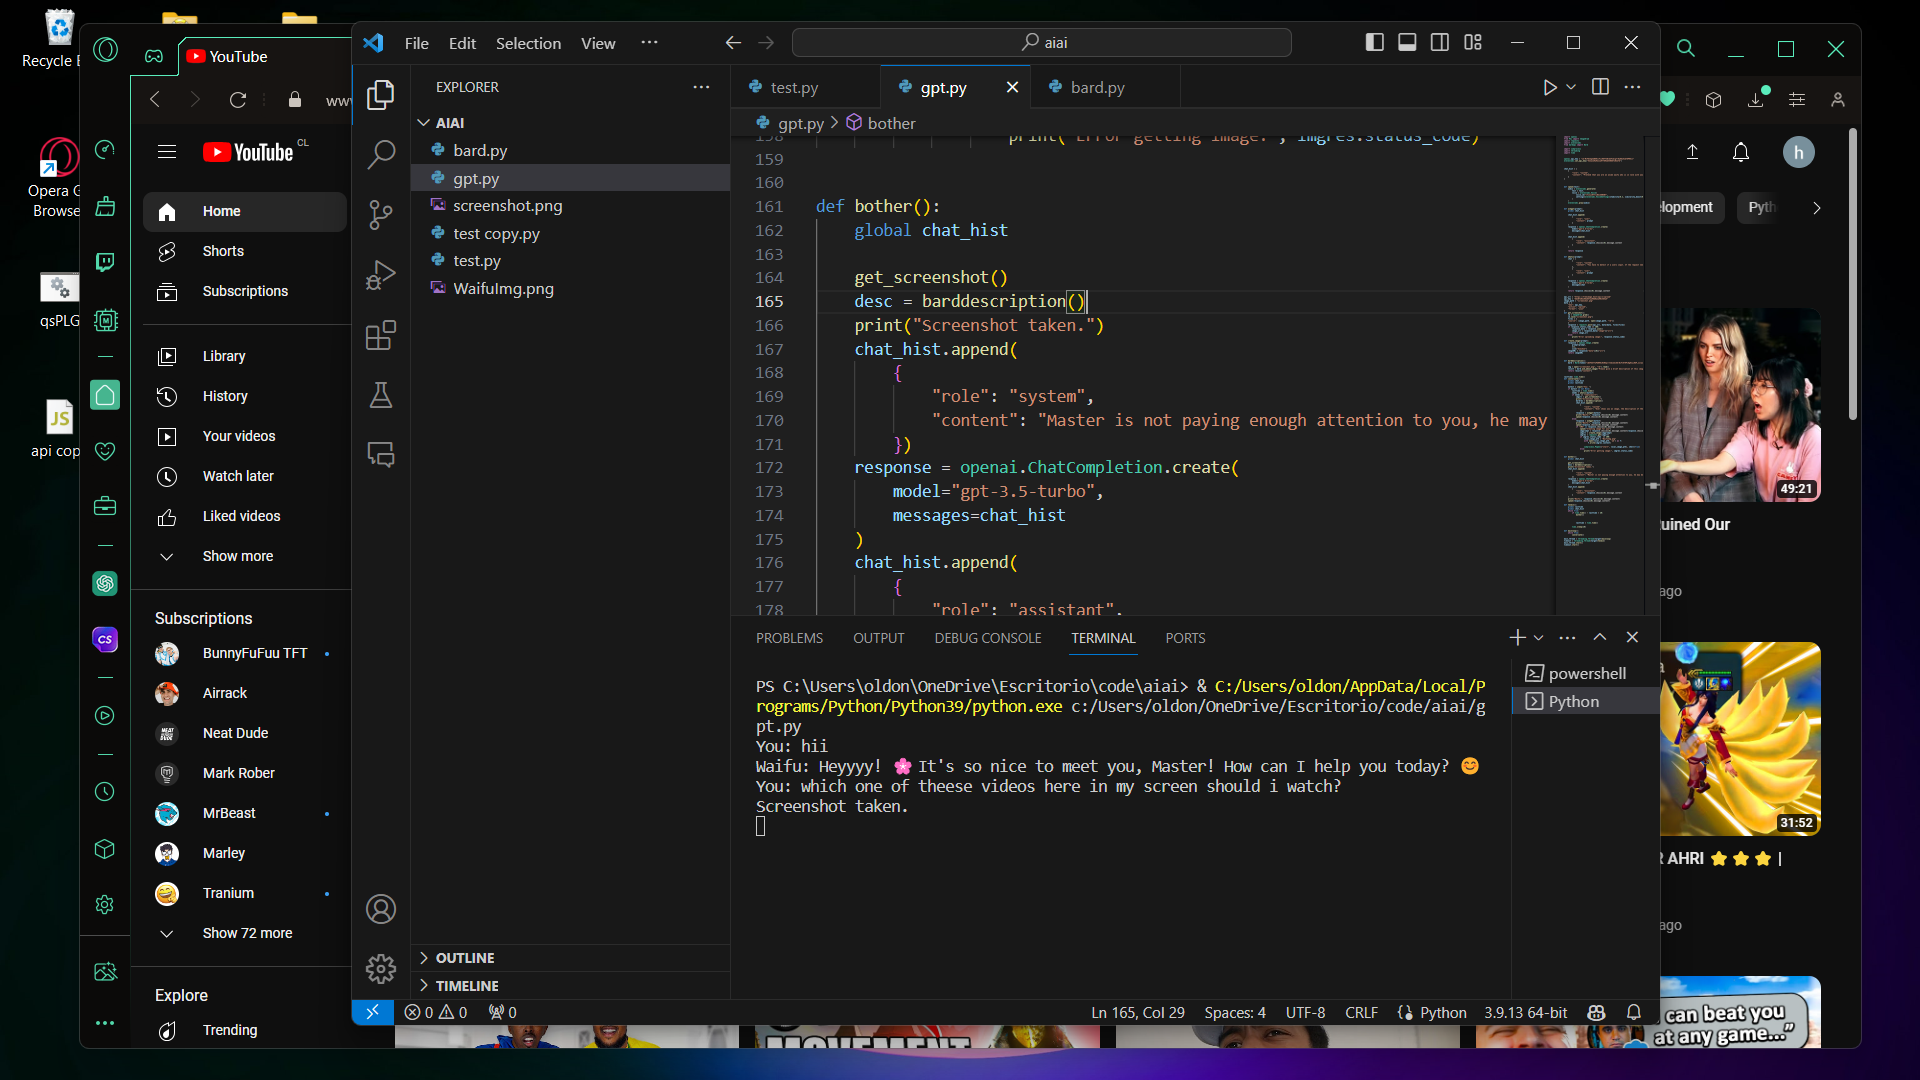Click the code minimap overview
Image resolution: width=1920 pixels, height=1080 pixels.
(x=1602, y=340)
